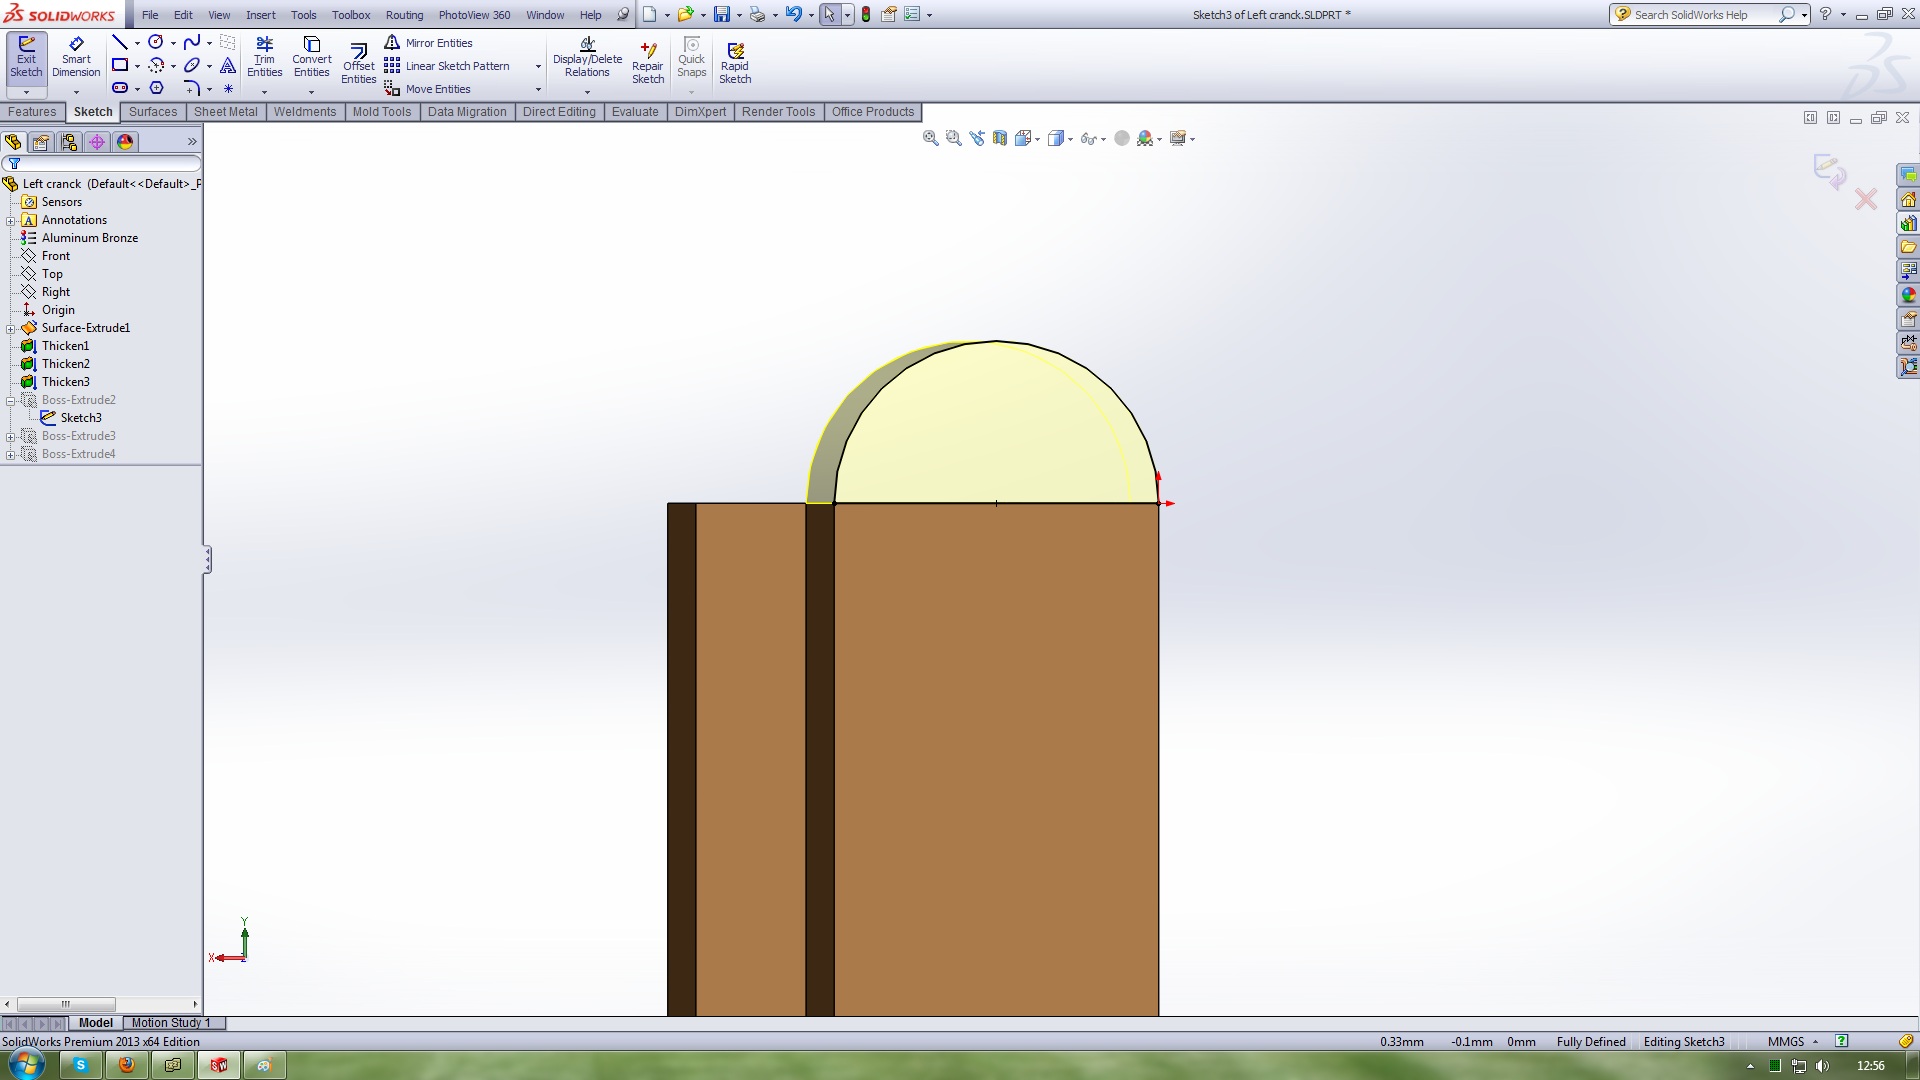Open Line tool dropdown arrow
This screenshot has height=1080, width=1920.
tap(137, 43)
